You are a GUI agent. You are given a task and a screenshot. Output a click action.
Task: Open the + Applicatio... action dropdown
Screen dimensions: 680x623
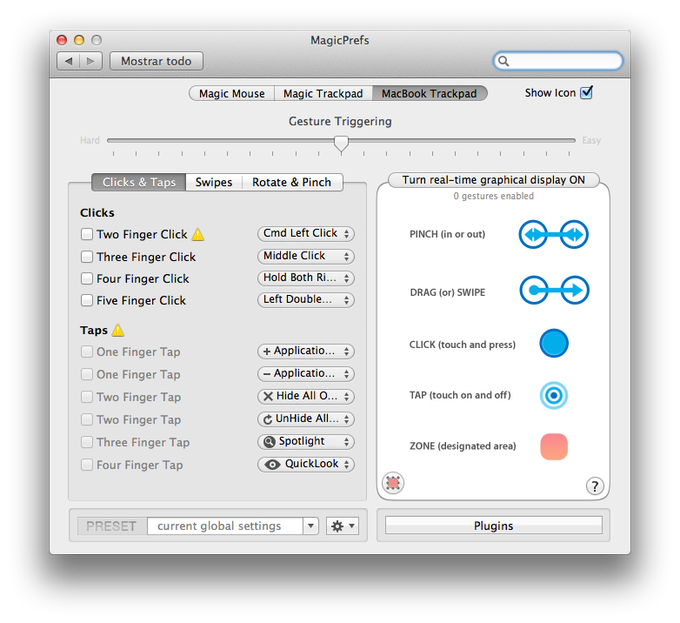pos(306,351)
